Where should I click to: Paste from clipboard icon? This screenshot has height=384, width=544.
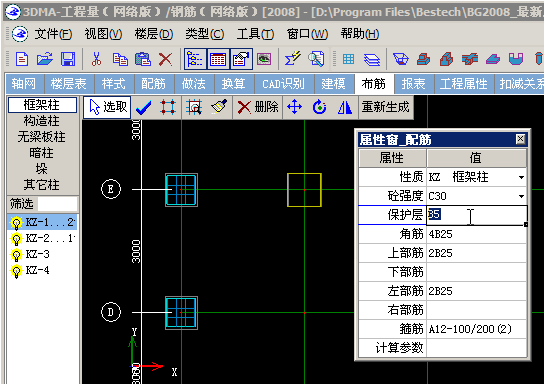143,59
